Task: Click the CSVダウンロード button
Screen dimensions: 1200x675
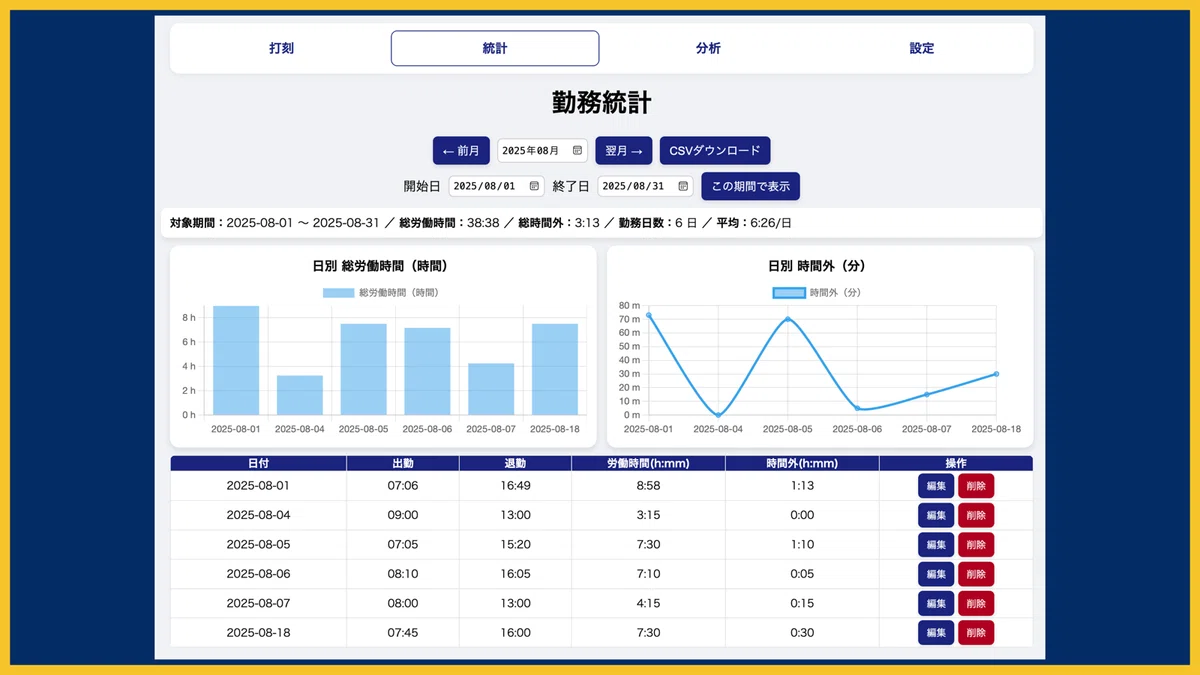Action: 715,151
